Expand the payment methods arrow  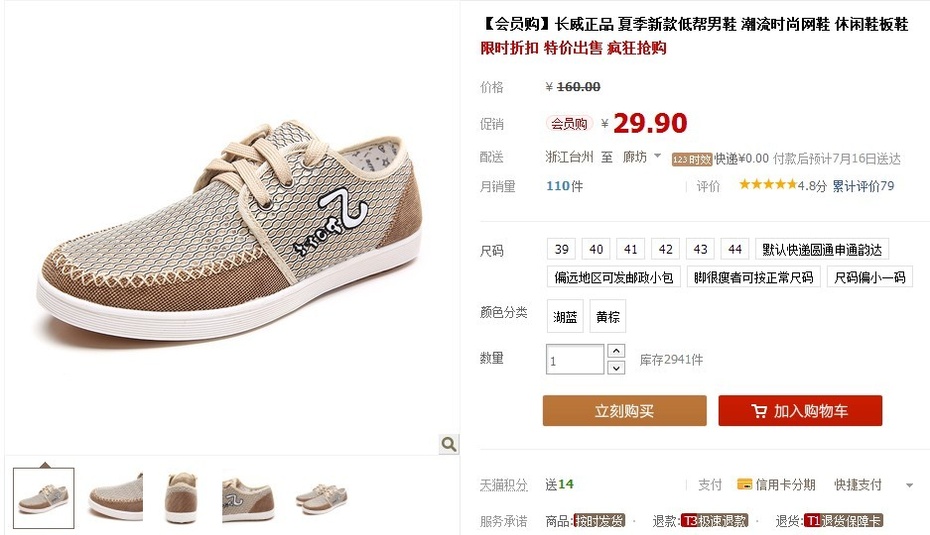[909, 485]
